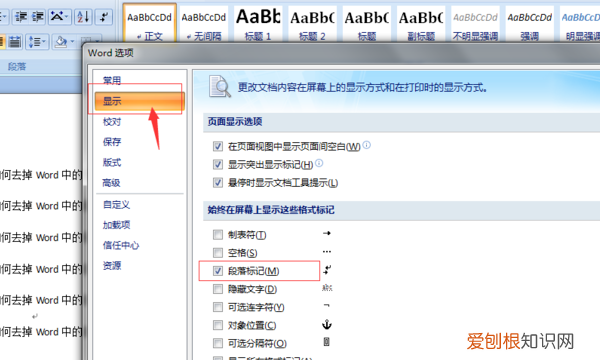Image resolution: width=600 pixels, height=360 pixels.
Task: Uncheck the 段落标记(M) checkbox
Action: (x=218, y=271)
